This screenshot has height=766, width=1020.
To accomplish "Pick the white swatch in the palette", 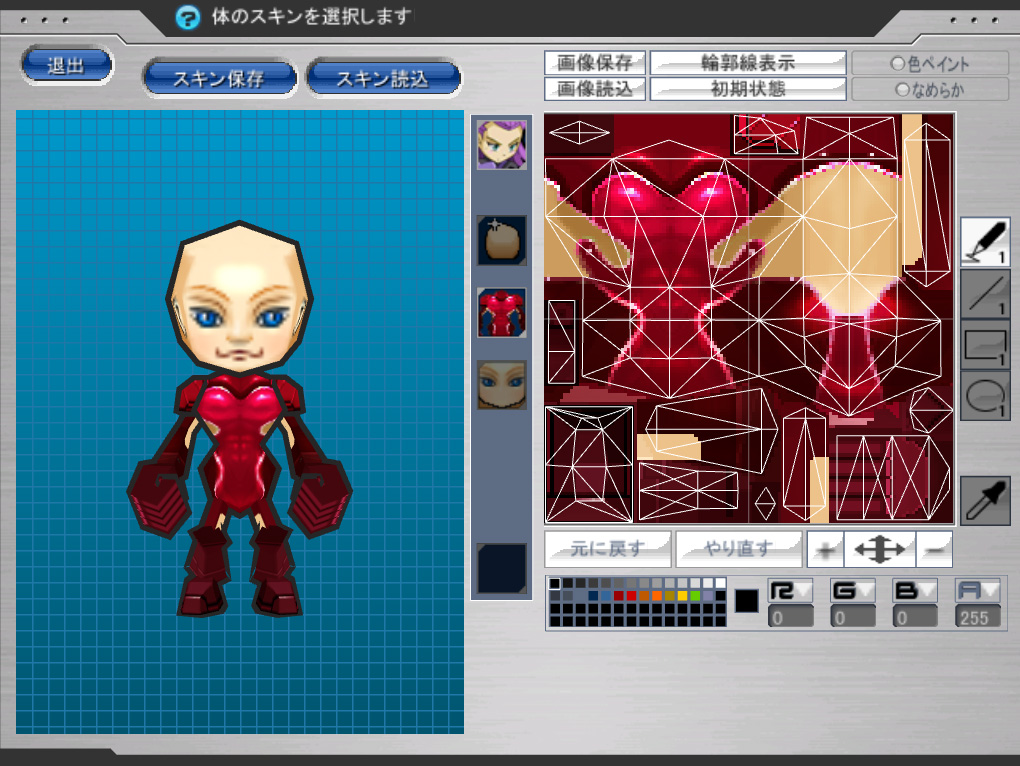I will (x=721, y=583).
